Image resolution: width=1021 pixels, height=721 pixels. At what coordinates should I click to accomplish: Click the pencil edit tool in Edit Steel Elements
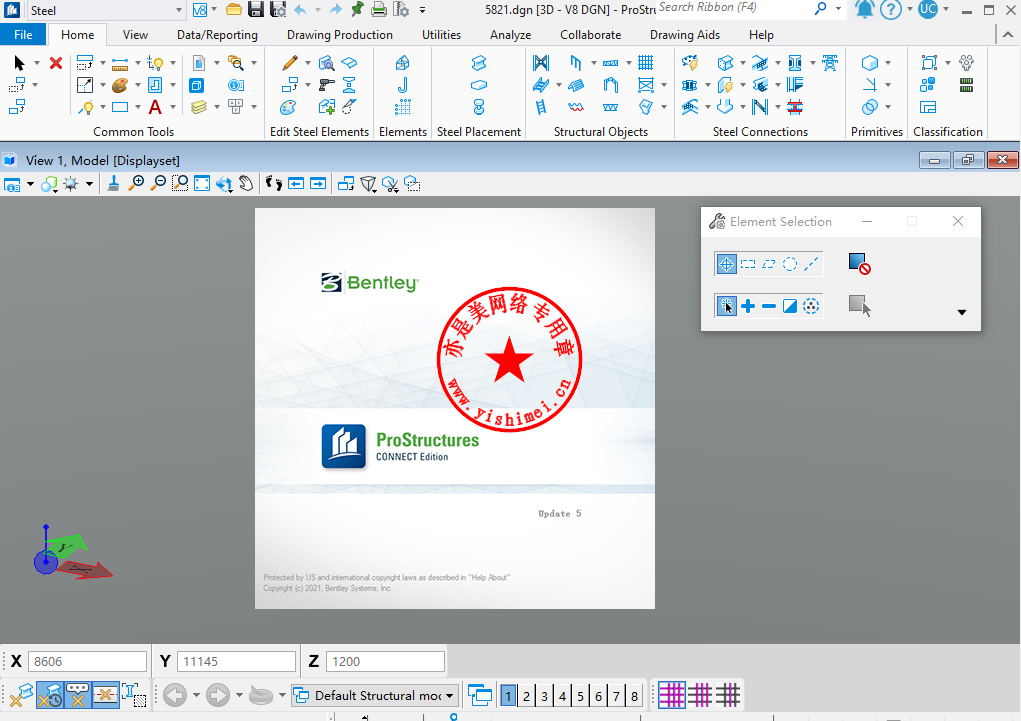pyautogui.click(x=290, y=63)
